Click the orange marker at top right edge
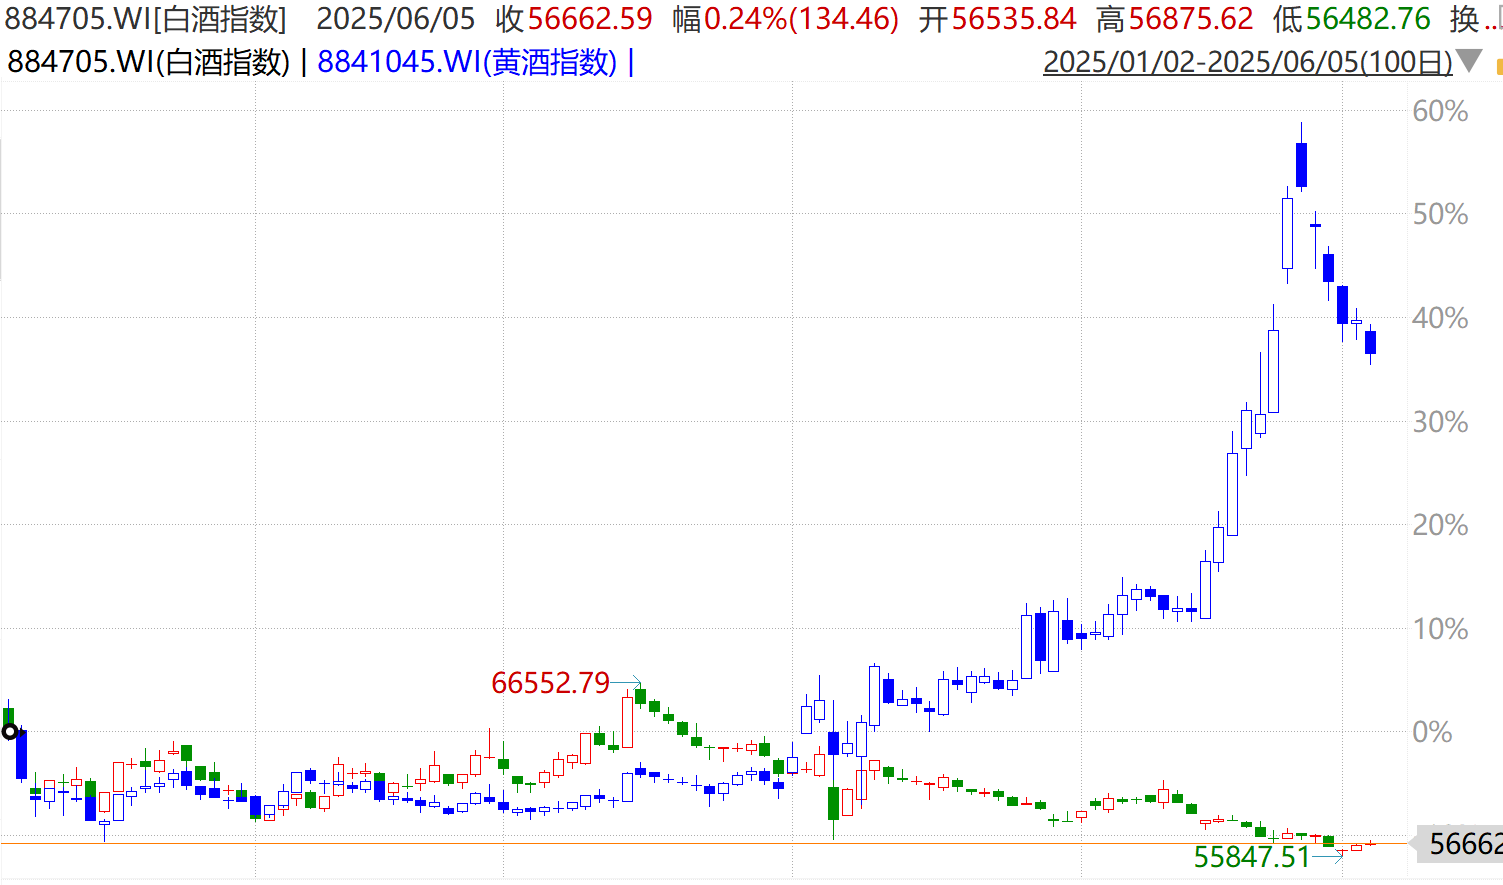The height and width of the screenshot is (885, 1503). [1499, 67]
